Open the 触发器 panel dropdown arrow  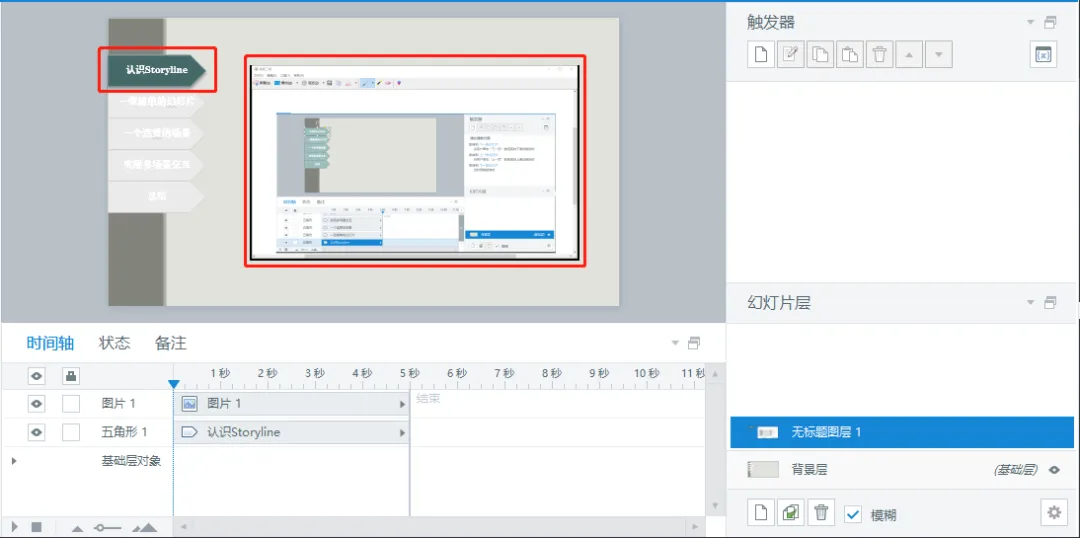(x=1031, y=22)
